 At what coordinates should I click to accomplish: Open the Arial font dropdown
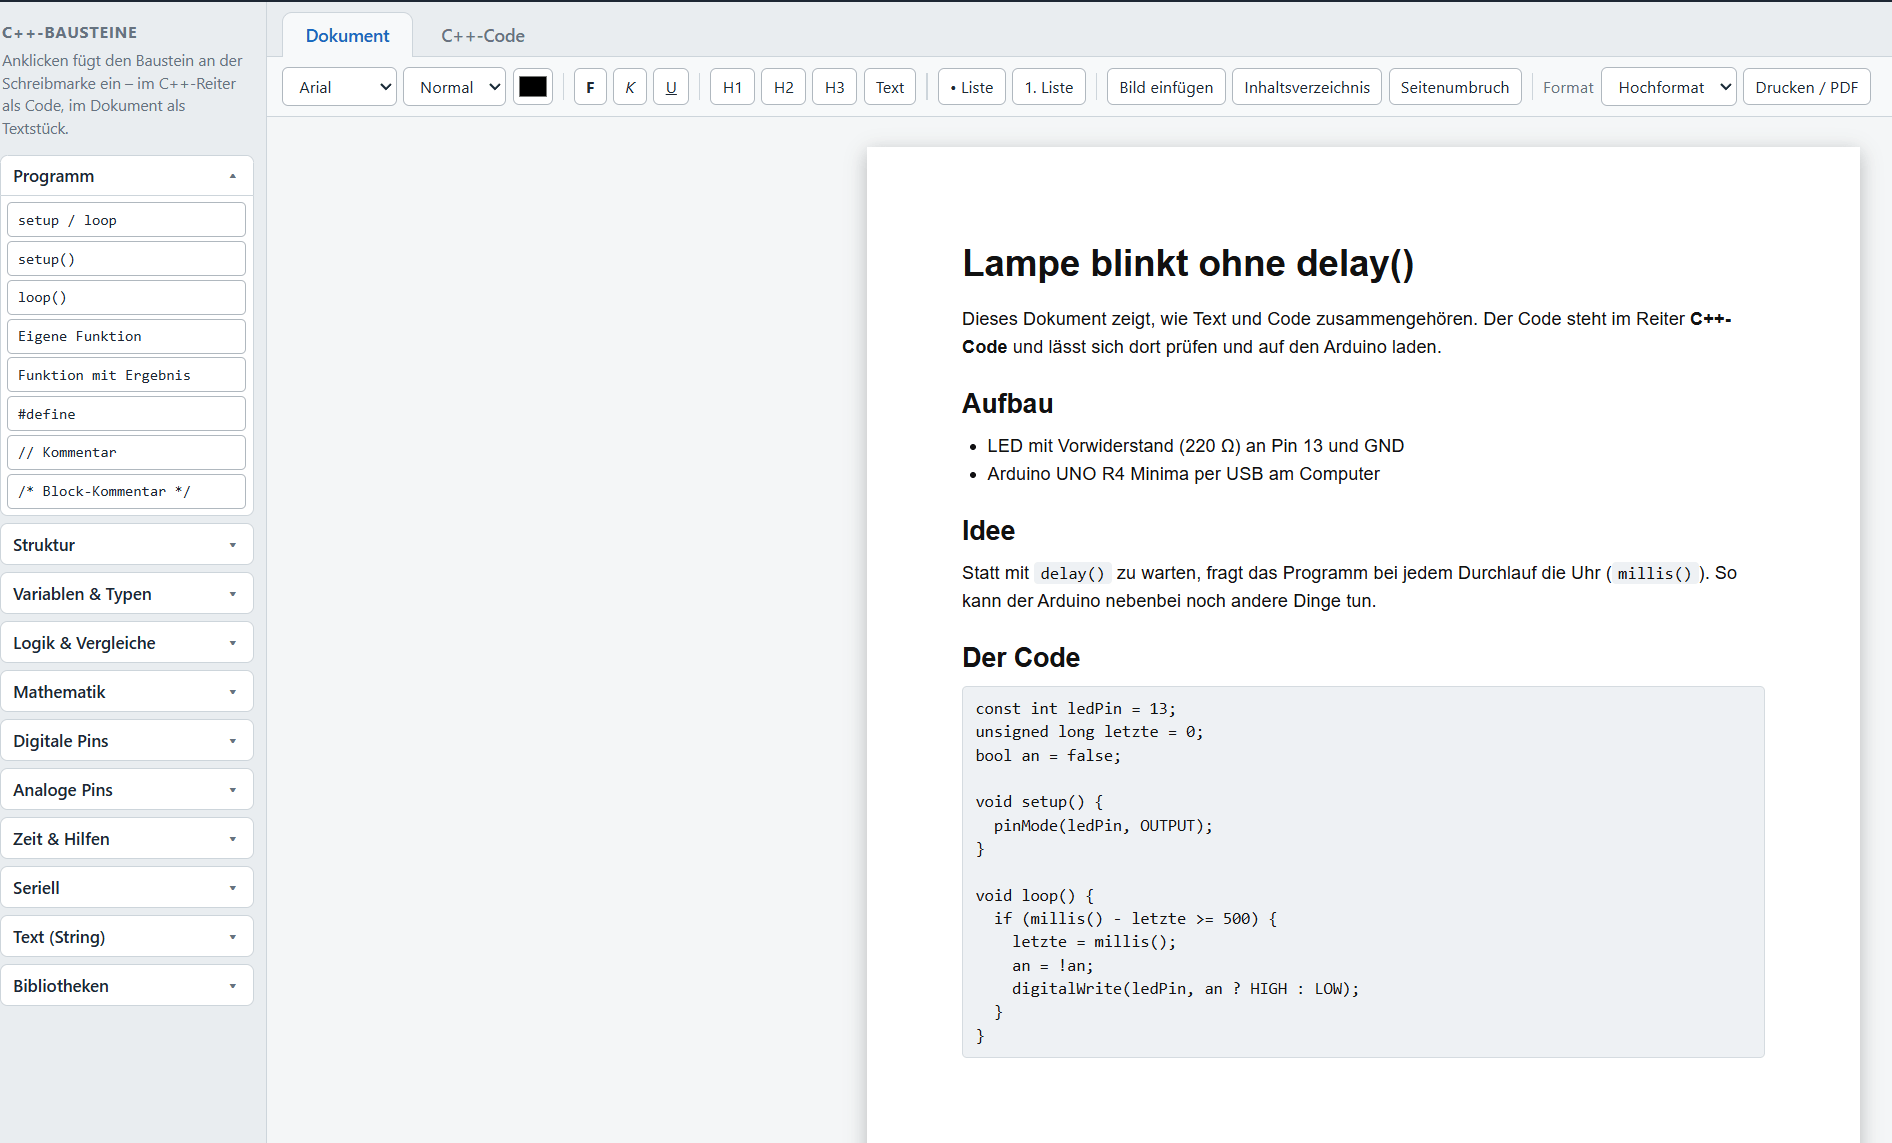(340, 87)
